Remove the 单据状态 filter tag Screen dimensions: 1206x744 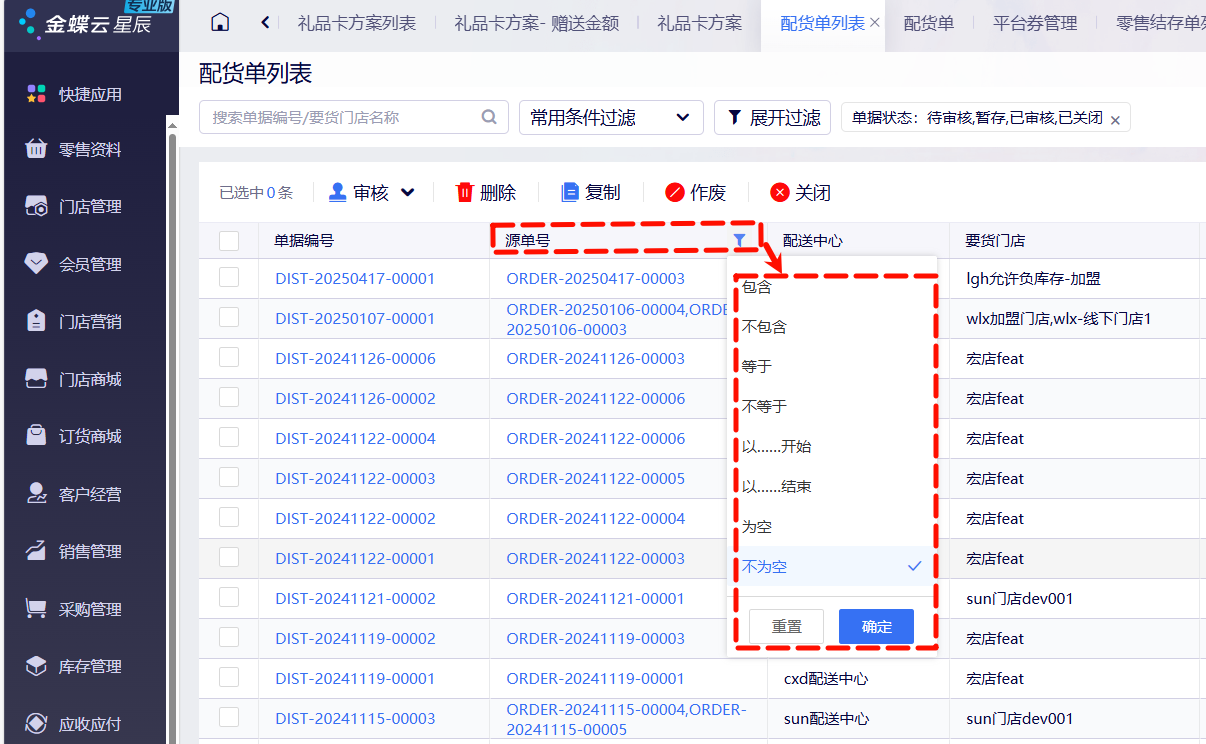[1115, 120]
